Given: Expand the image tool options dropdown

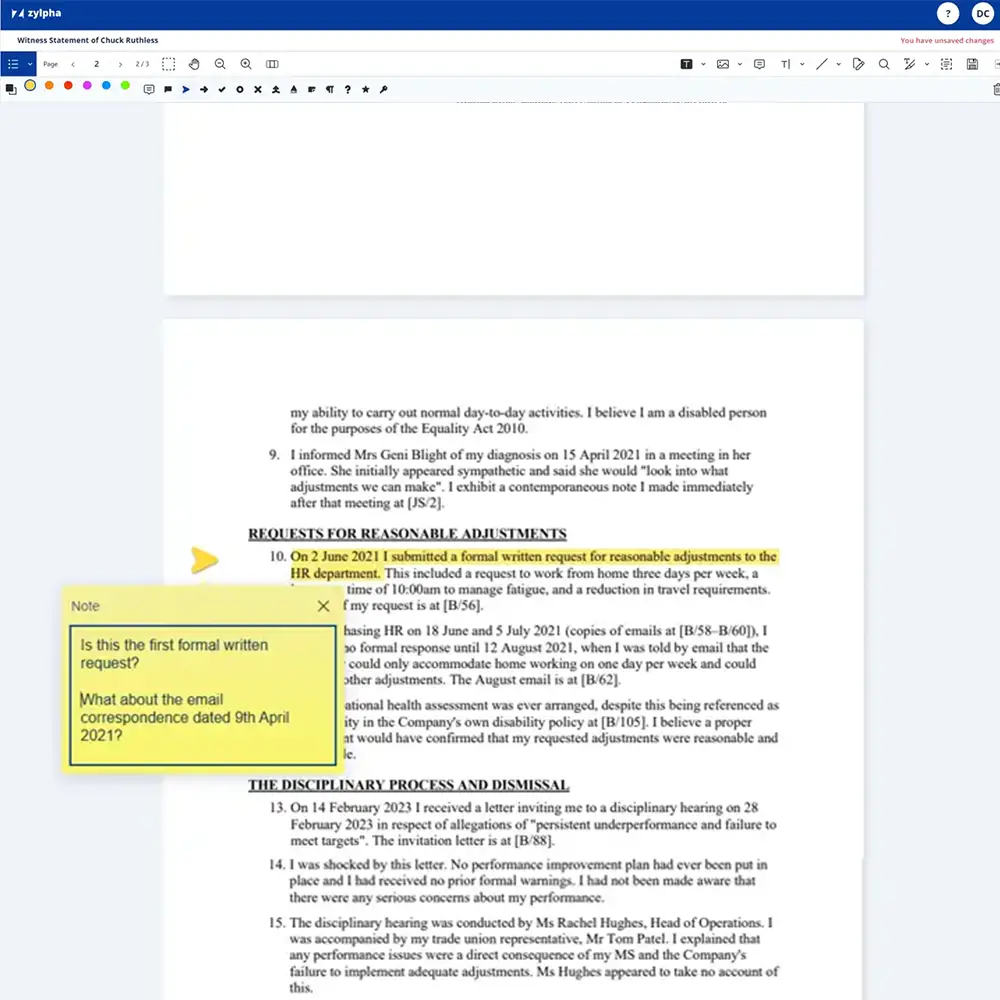Looking at the screenshot, I should [x=739, y=64].
